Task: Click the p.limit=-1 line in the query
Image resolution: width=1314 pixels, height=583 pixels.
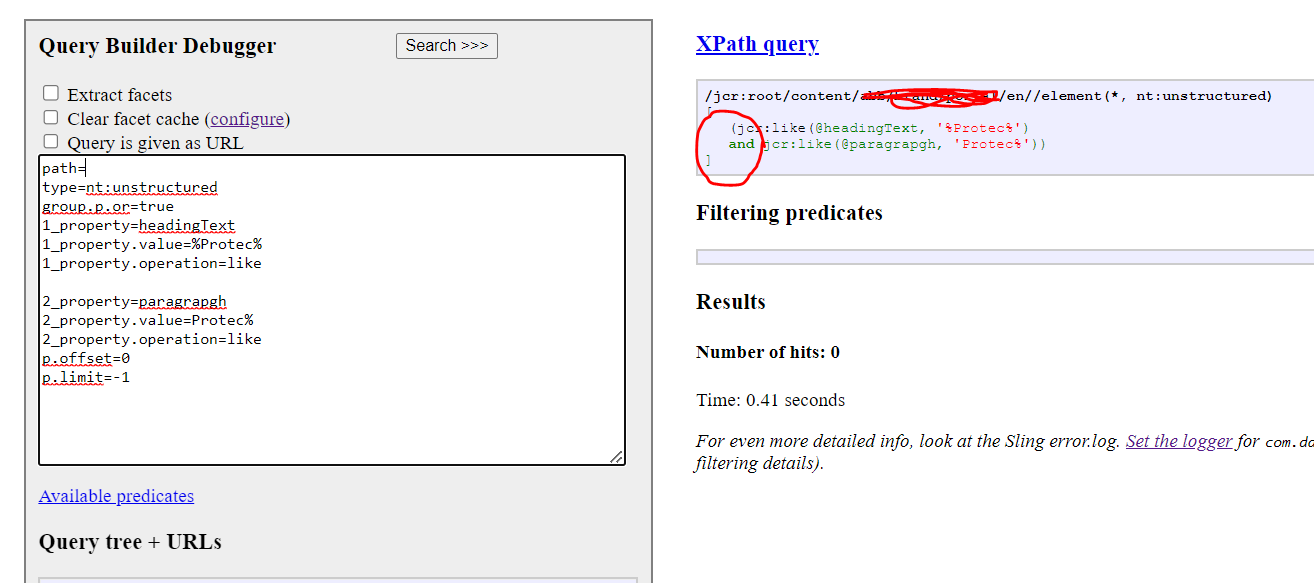Action: pos(85,377)
